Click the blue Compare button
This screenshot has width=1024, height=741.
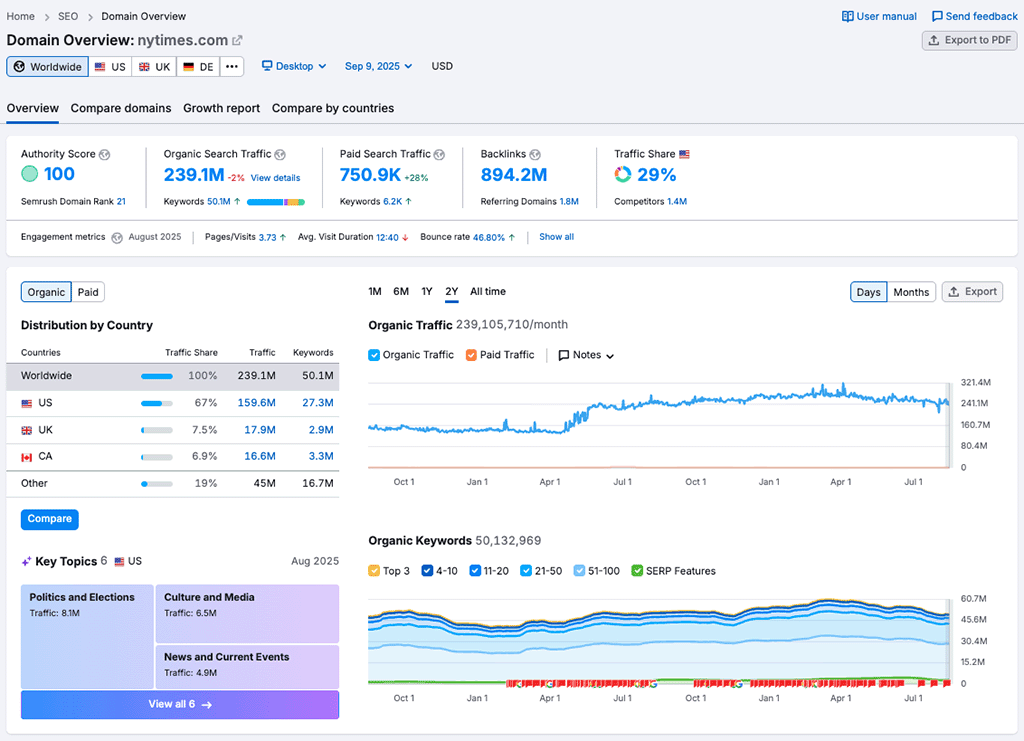[50, 519]
